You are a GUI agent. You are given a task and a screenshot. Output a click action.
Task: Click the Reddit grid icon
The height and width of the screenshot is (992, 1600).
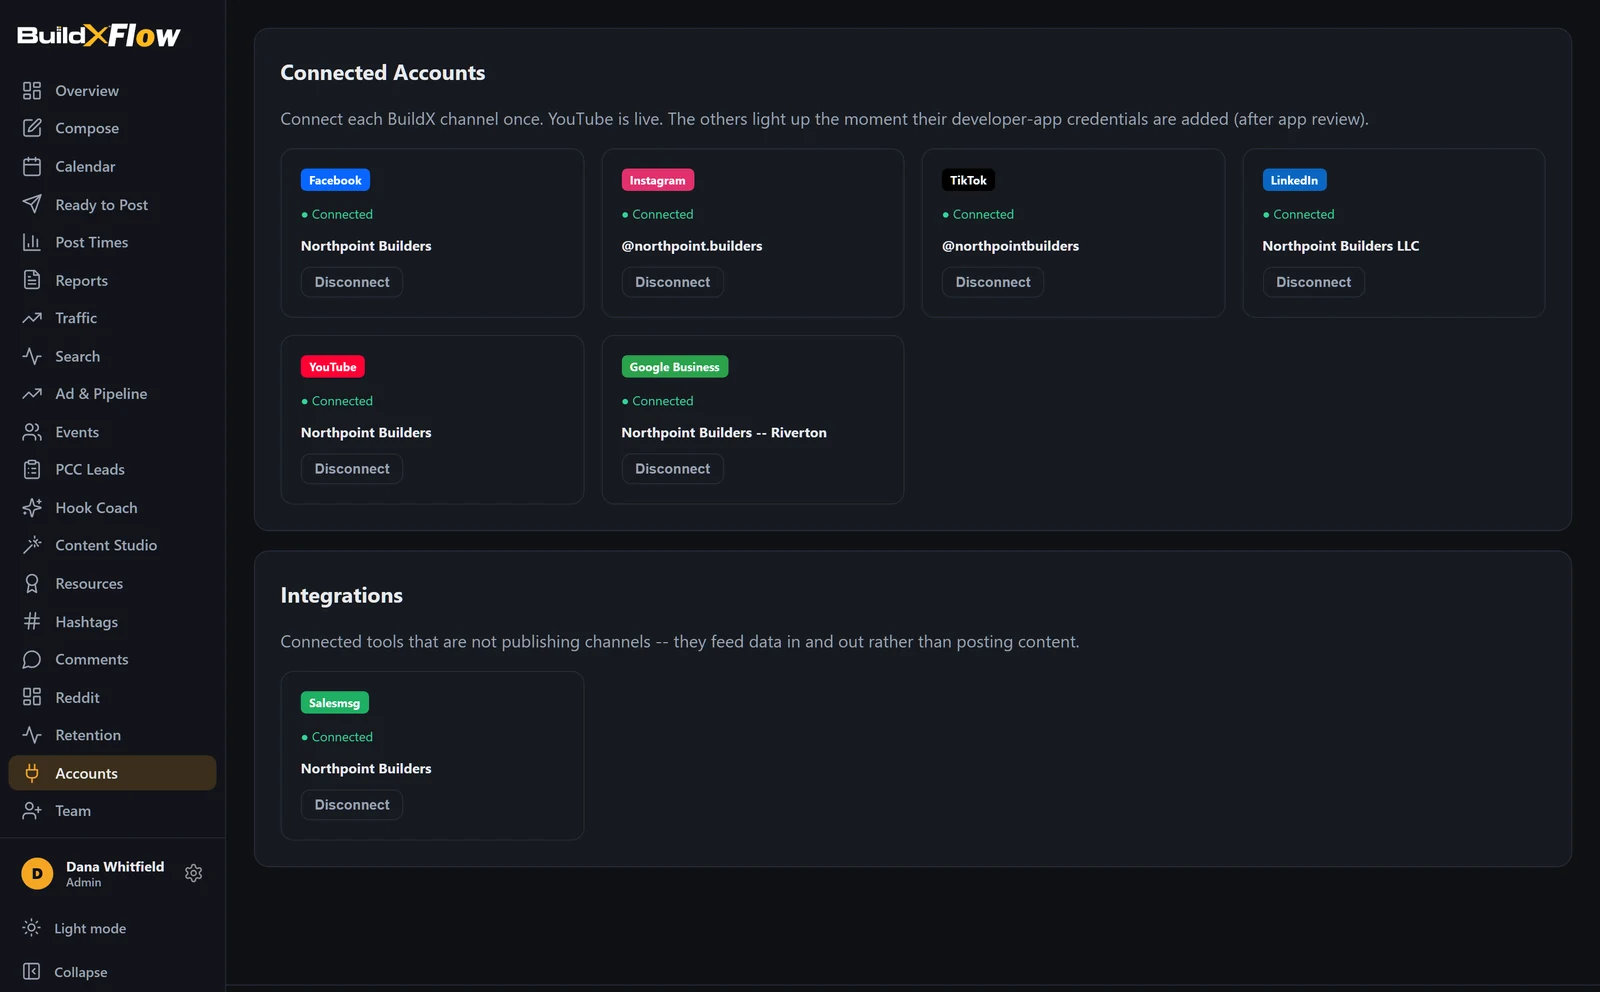(32, 697)
